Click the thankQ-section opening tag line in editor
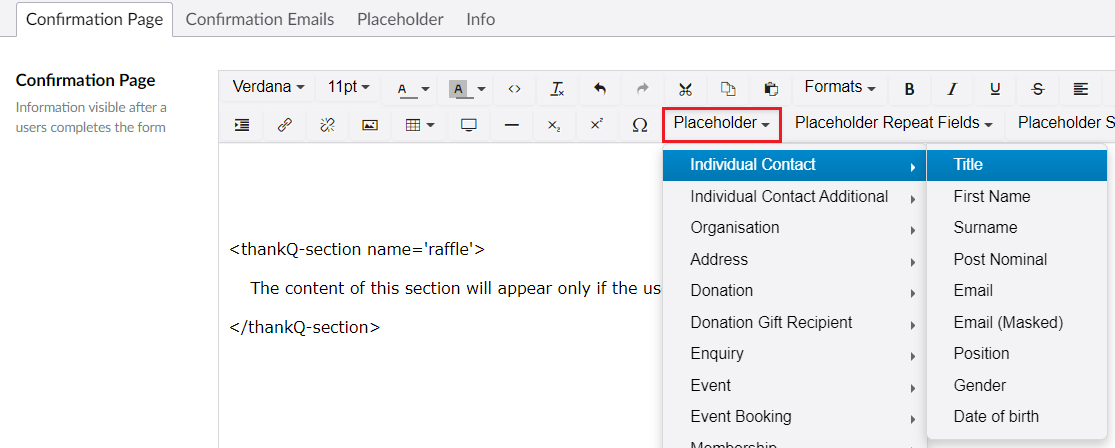The height and width of the screenshot is (448, 1115). point(357,250)
